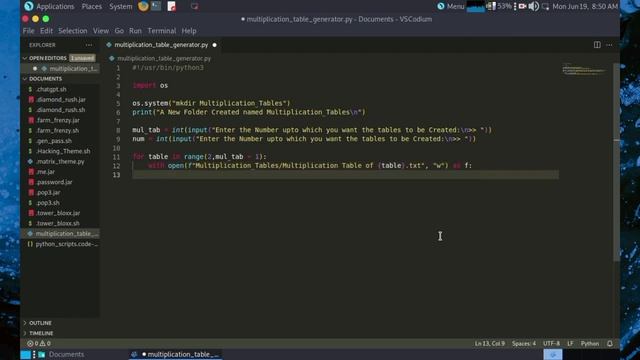This screenshot has width=640, height=360.
Task: Open the notifications bell icon
Action: point(609,344)
